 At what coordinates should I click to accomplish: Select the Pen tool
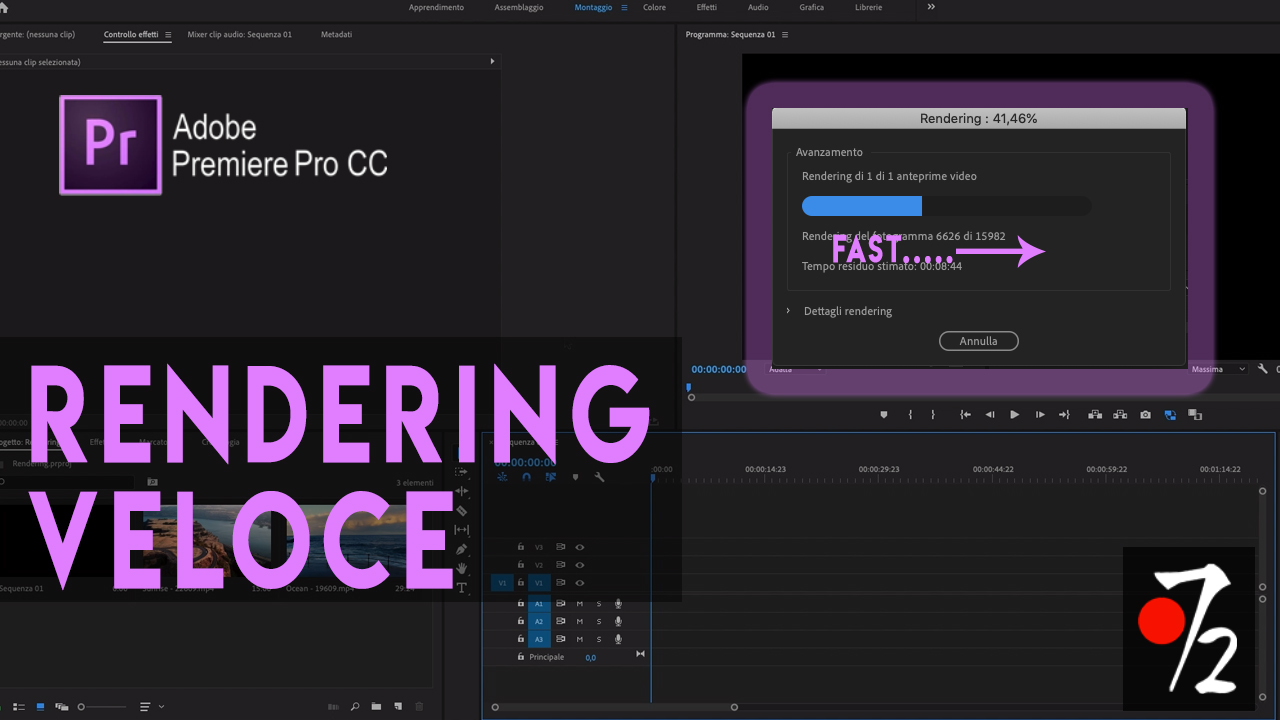point(462,549)
